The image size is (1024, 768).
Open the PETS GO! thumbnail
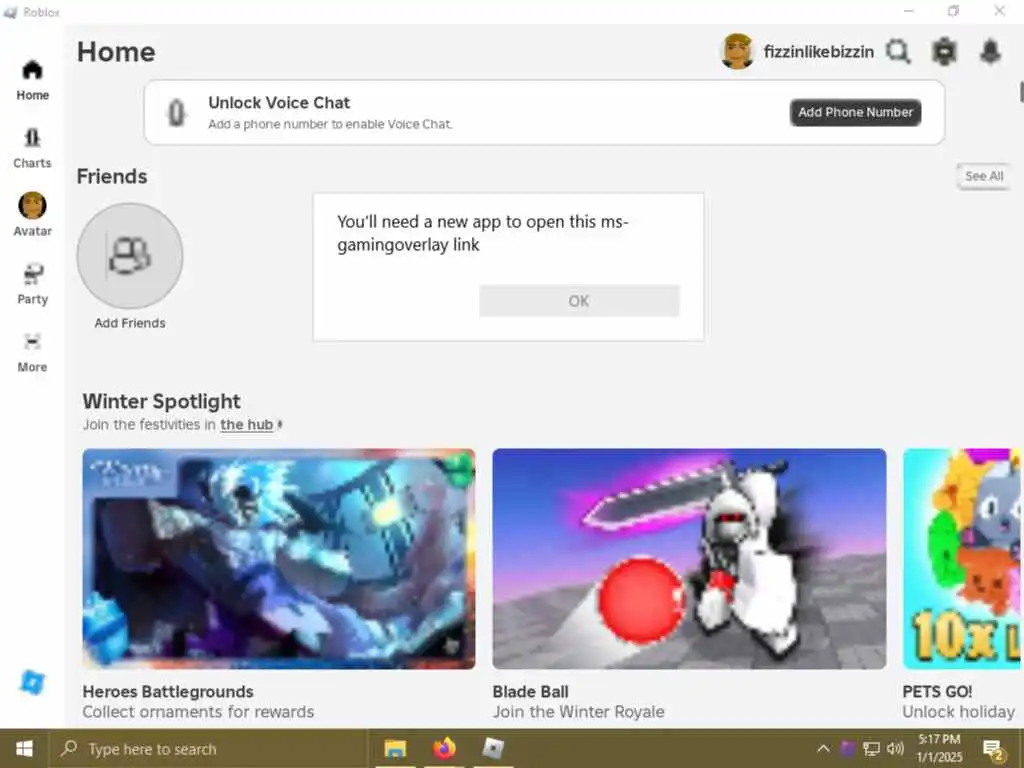coord(963,559)
